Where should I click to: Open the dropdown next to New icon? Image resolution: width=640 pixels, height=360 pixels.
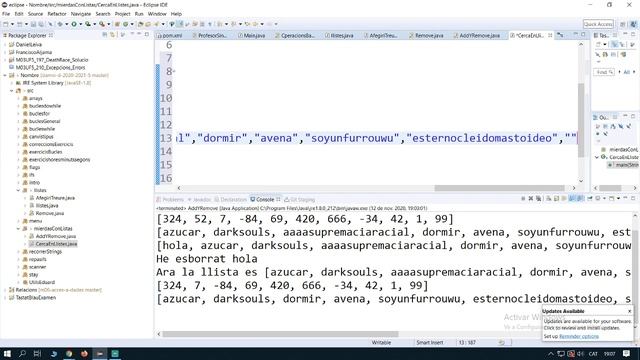(12, 24)
